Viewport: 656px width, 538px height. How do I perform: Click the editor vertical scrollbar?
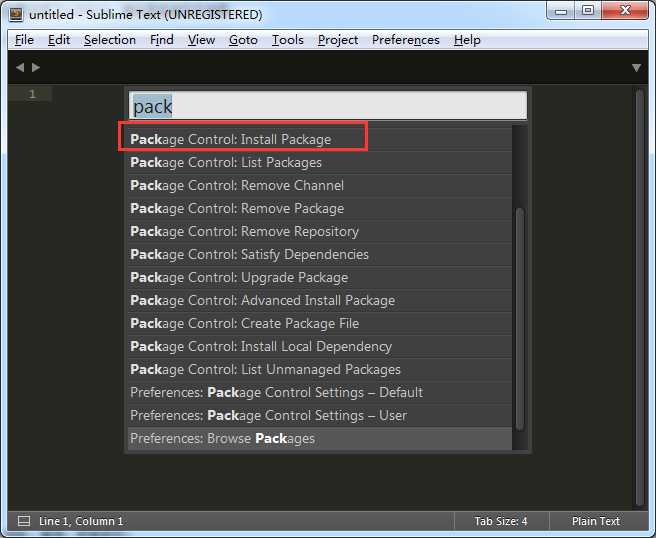pos(639,298)
